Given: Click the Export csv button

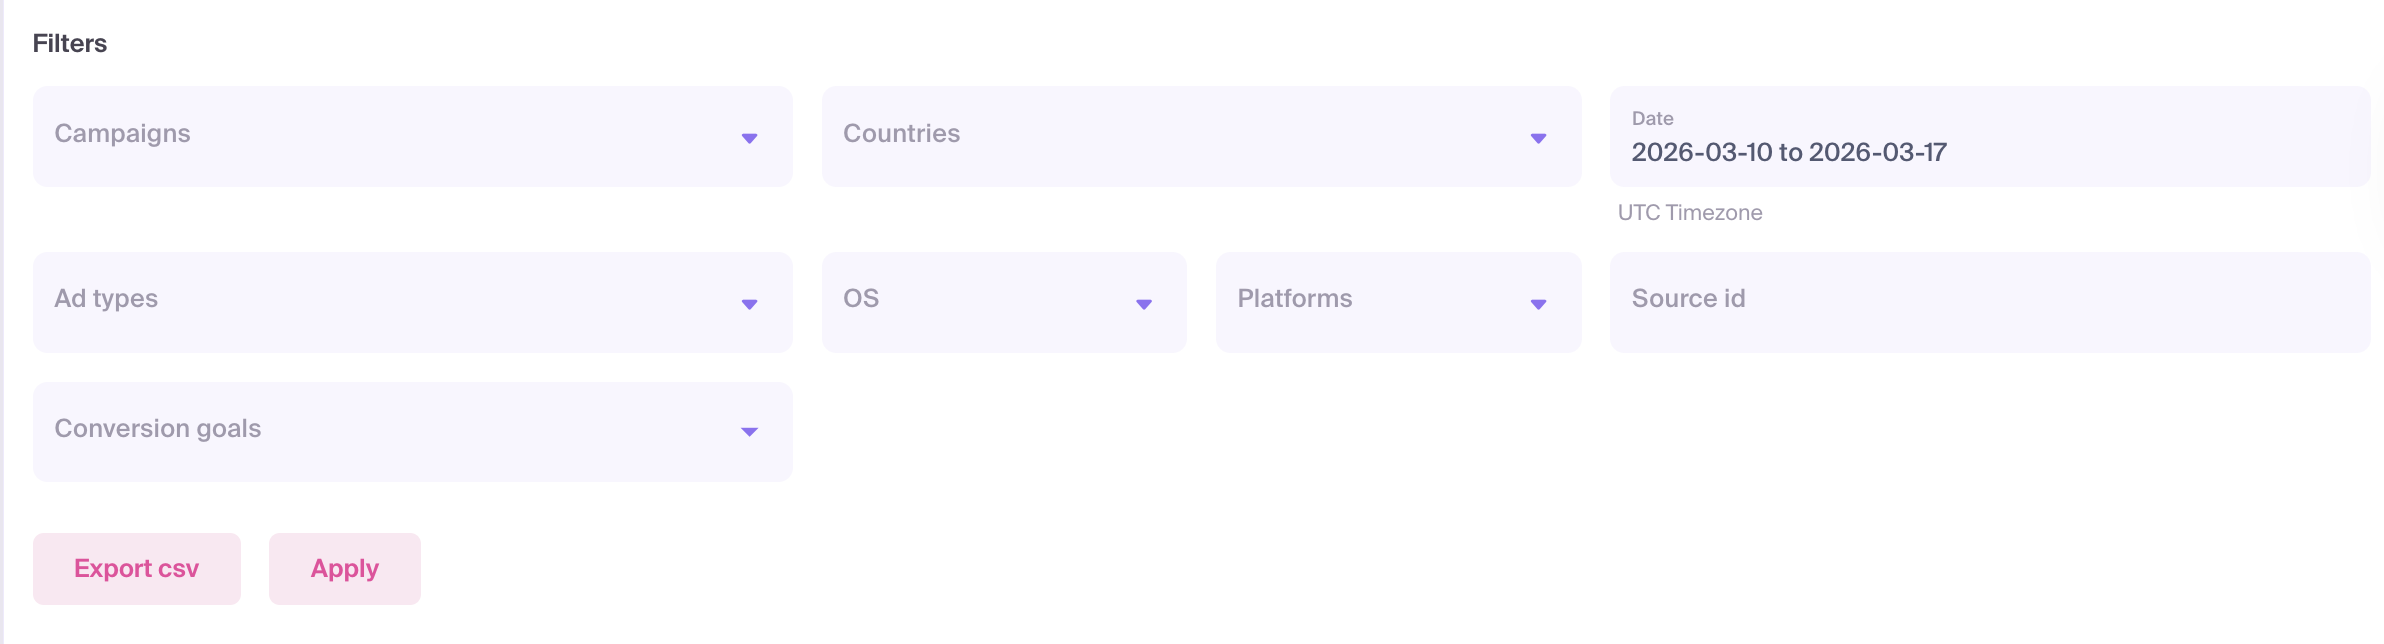Looking at the screenshot, I should click(x=137, y=569).
